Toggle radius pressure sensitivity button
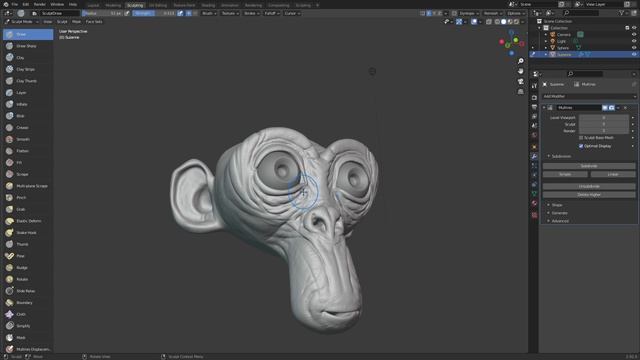The height and width of the screenshot is (360, 640). [127, 13]
